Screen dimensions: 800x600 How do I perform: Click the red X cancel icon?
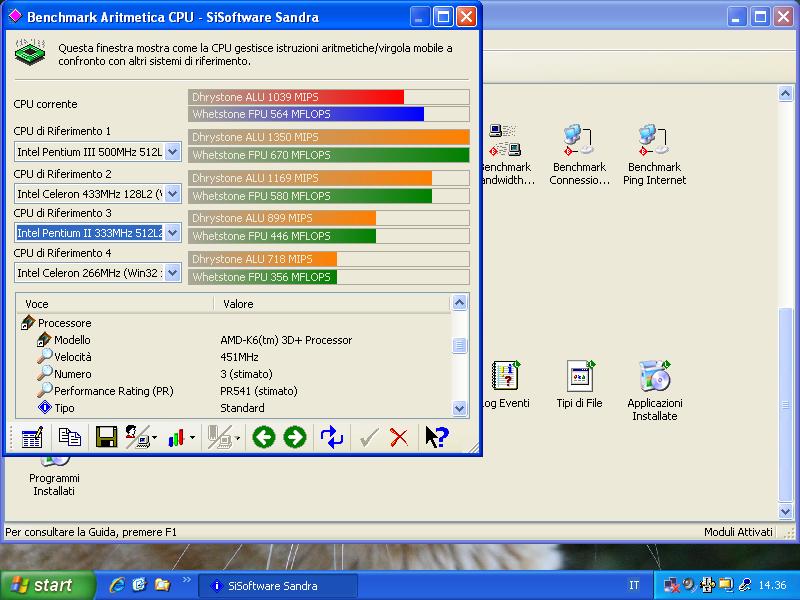[x=399, y=437]
